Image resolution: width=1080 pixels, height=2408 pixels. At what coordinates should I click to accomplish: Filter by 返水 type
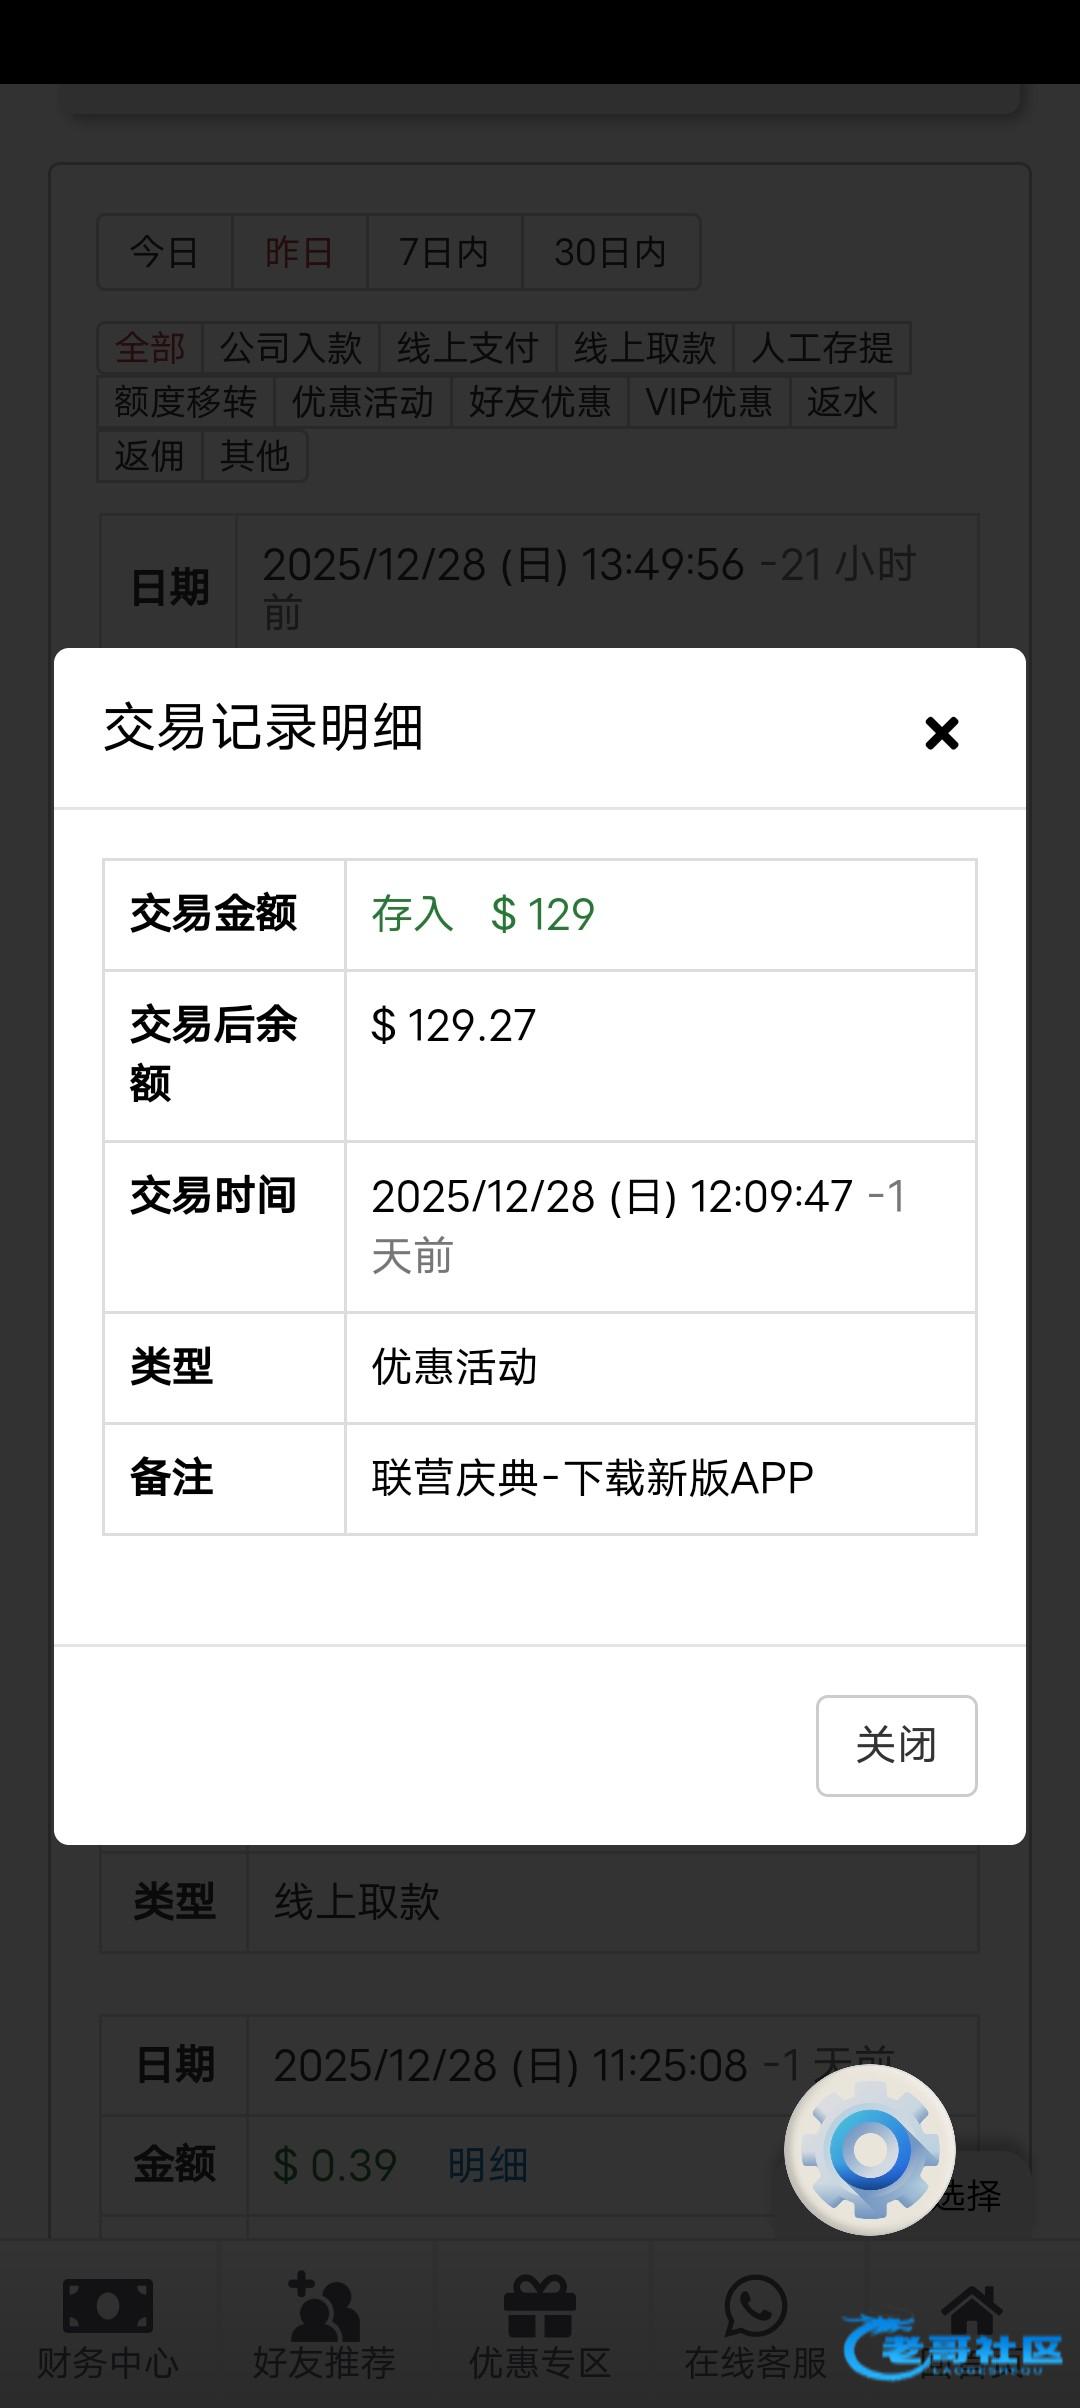pos(842,402)
